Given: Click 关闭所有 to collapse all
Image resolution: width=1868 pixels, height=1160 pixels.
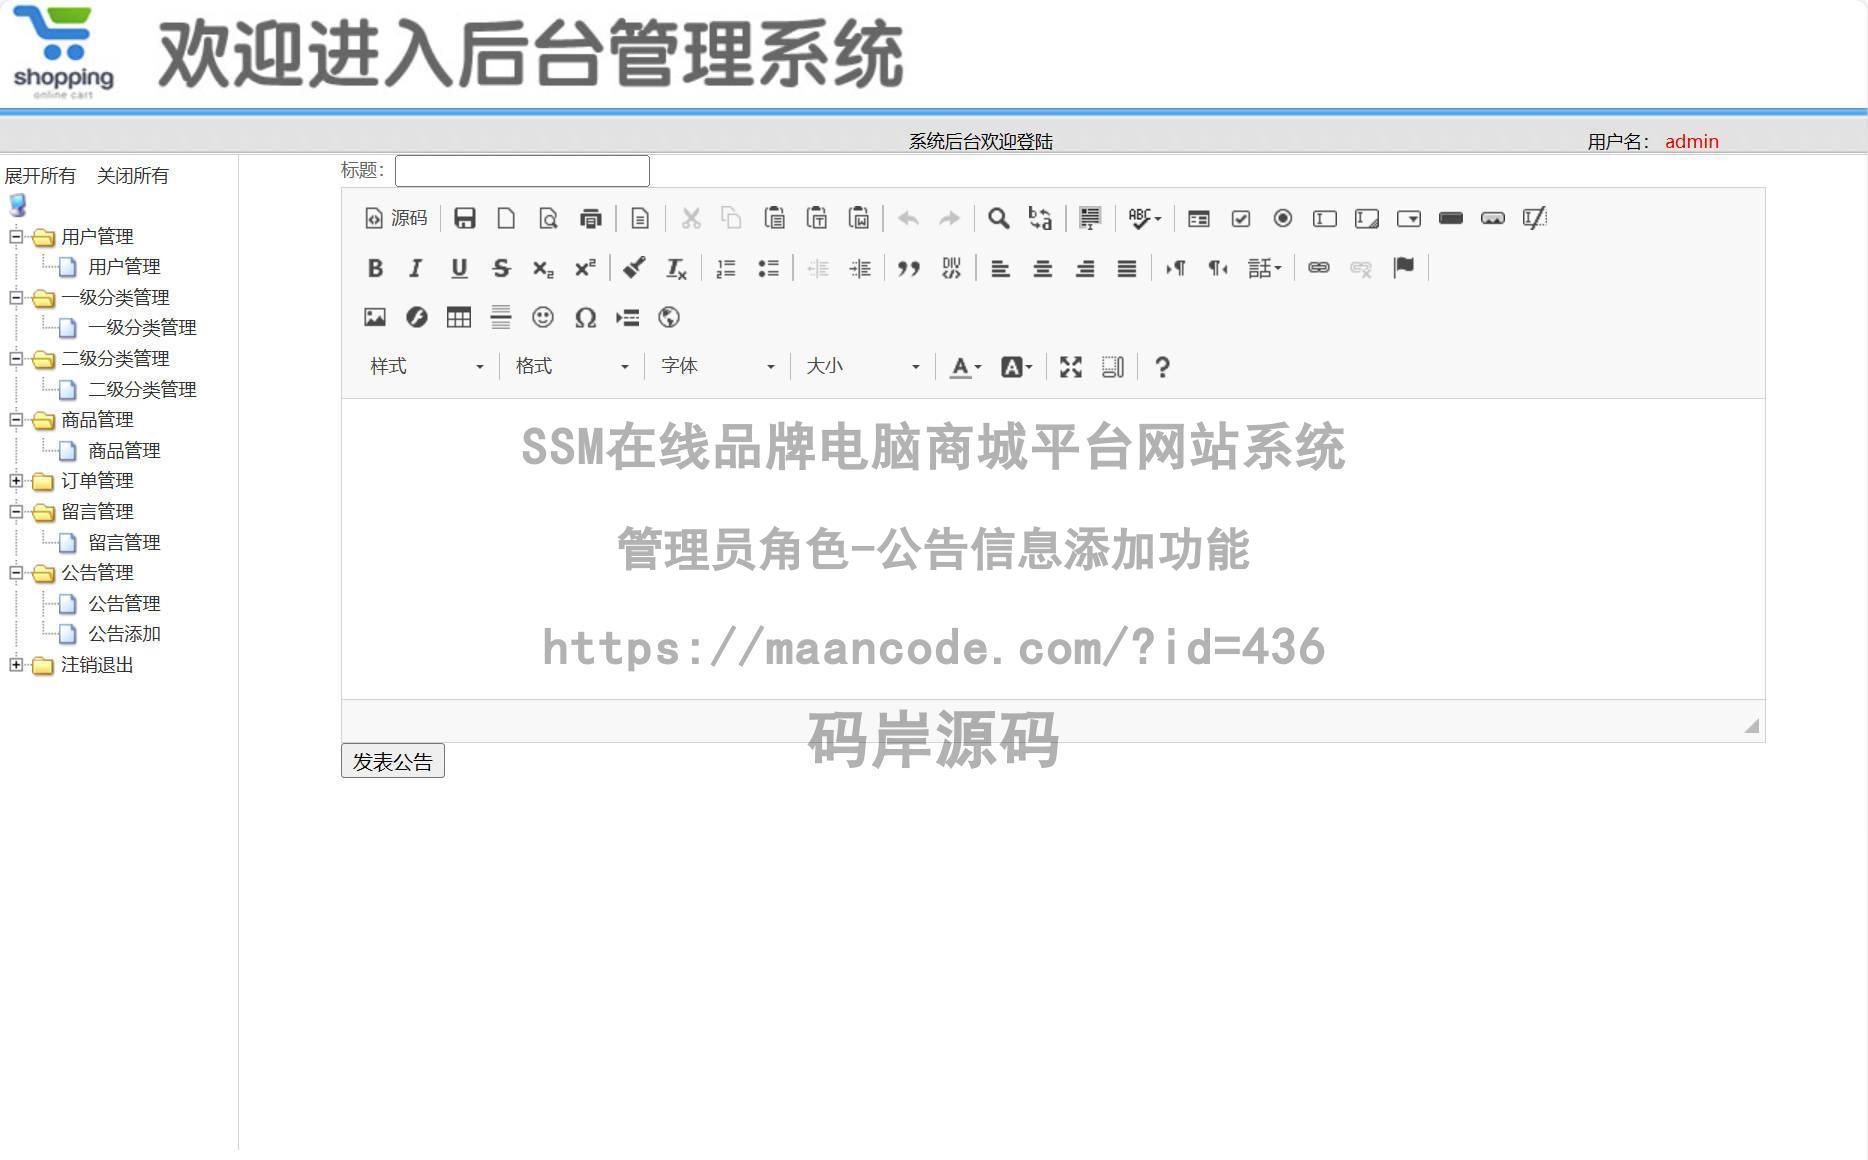Looking at the screenshot, I should pyautogui.click(x=133, y=176).
